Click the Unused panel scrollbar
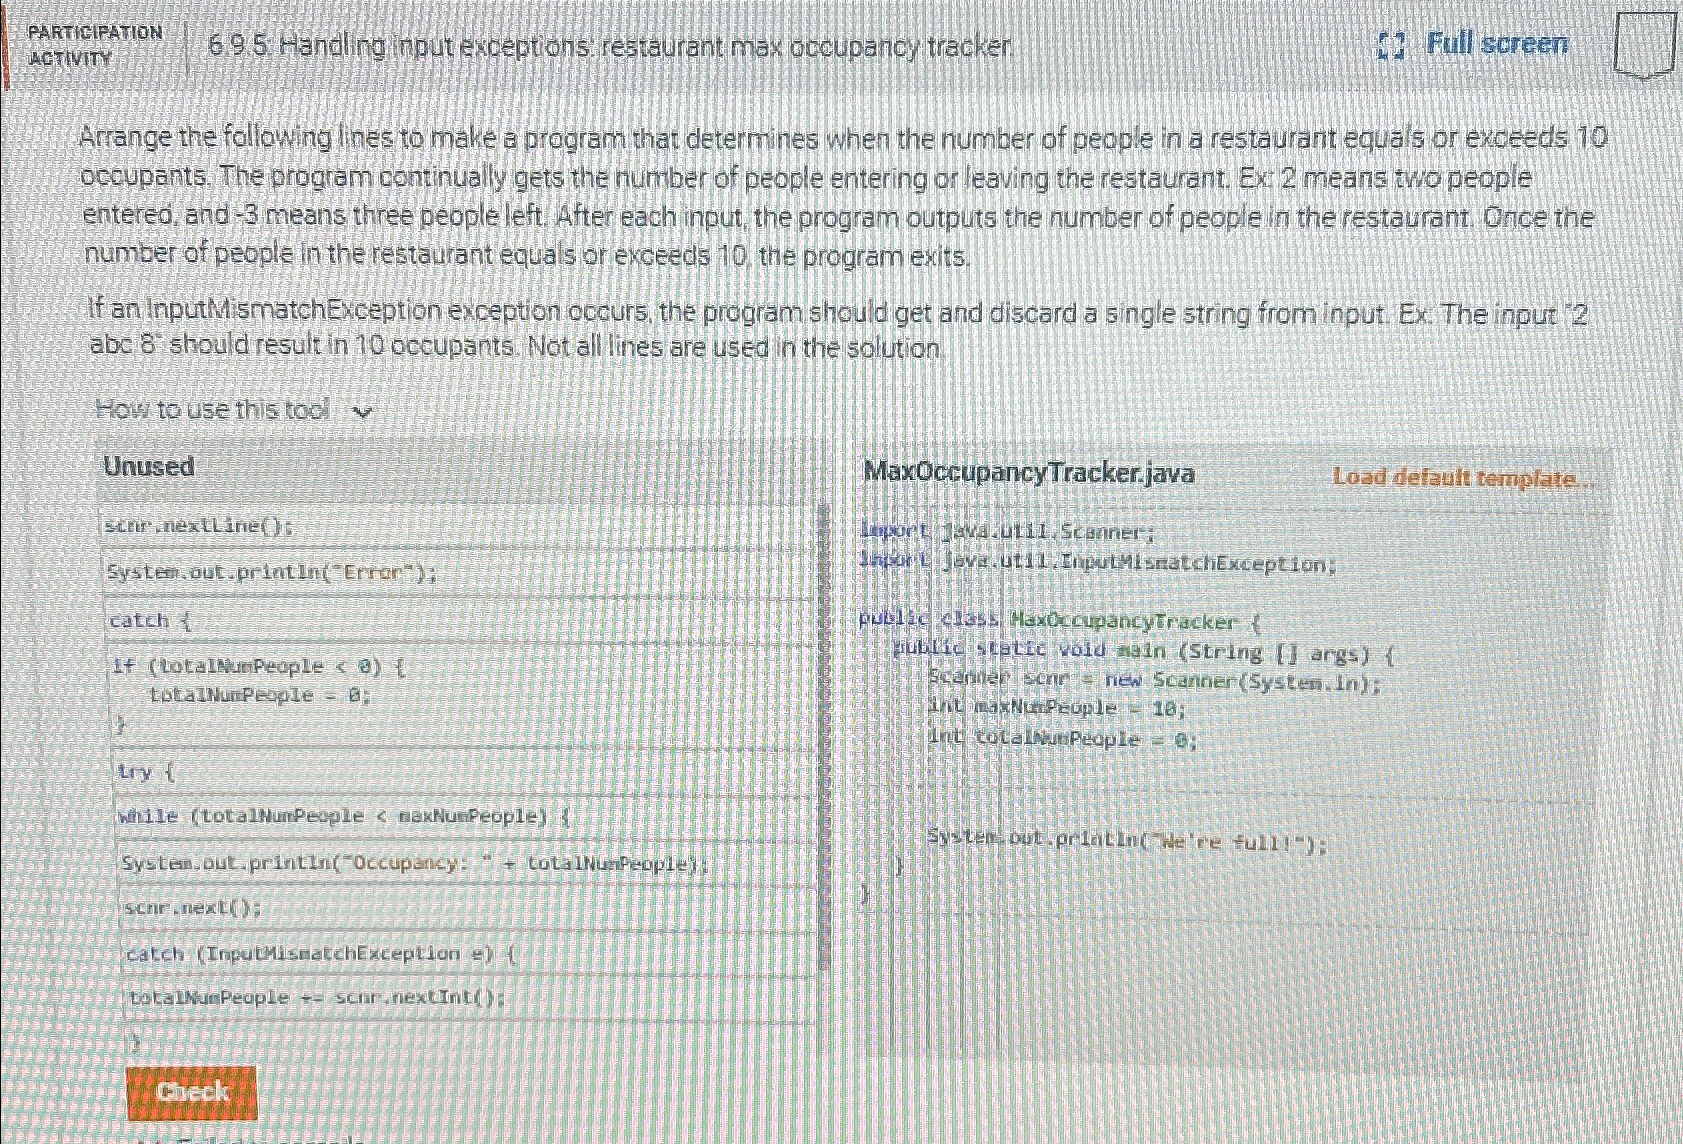The width and height of the screenshot is (1683, 1144). pos(824,735)
